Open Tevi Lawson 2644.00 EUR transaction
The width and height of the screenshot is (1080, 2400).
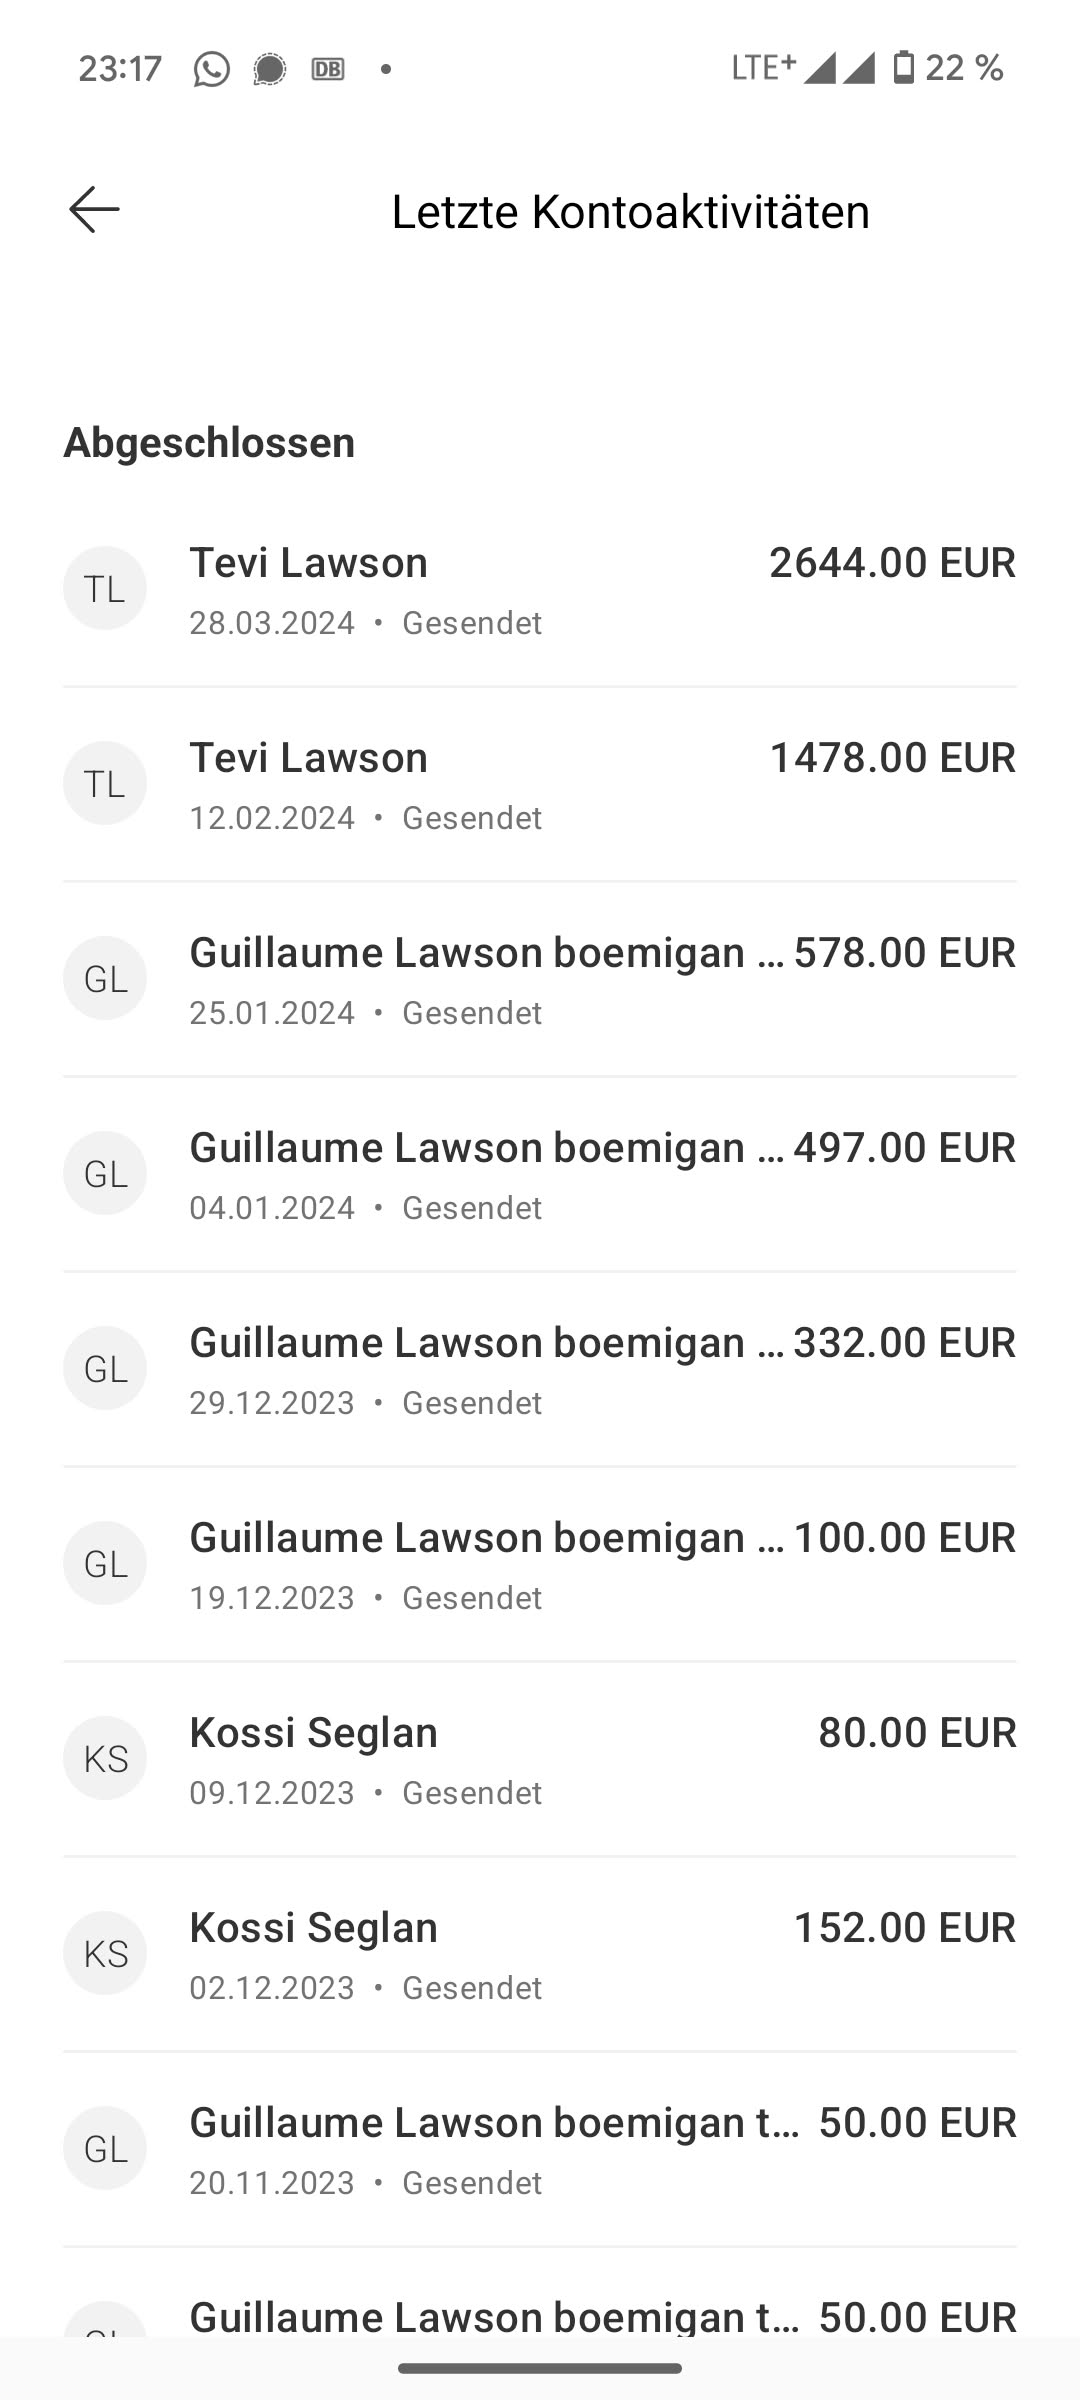click(x=540, y=590)
